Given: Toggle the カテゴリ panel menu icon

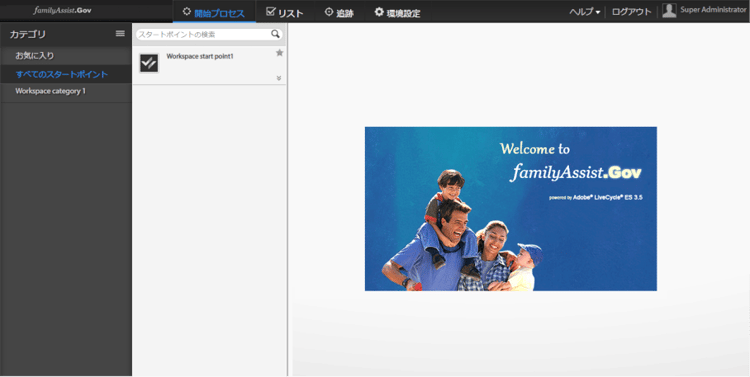Looking at the screenshot, I should 120,33.
